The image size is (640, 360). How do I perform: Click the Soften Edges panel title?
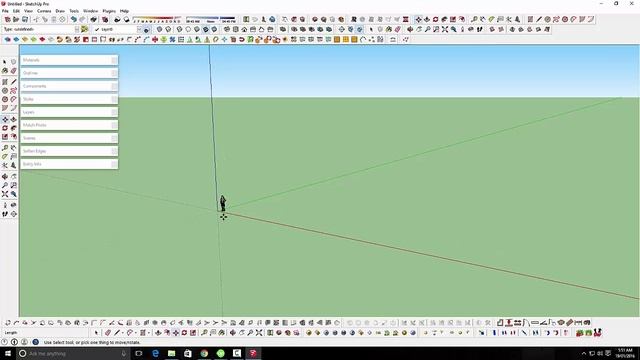coord(34,151)
